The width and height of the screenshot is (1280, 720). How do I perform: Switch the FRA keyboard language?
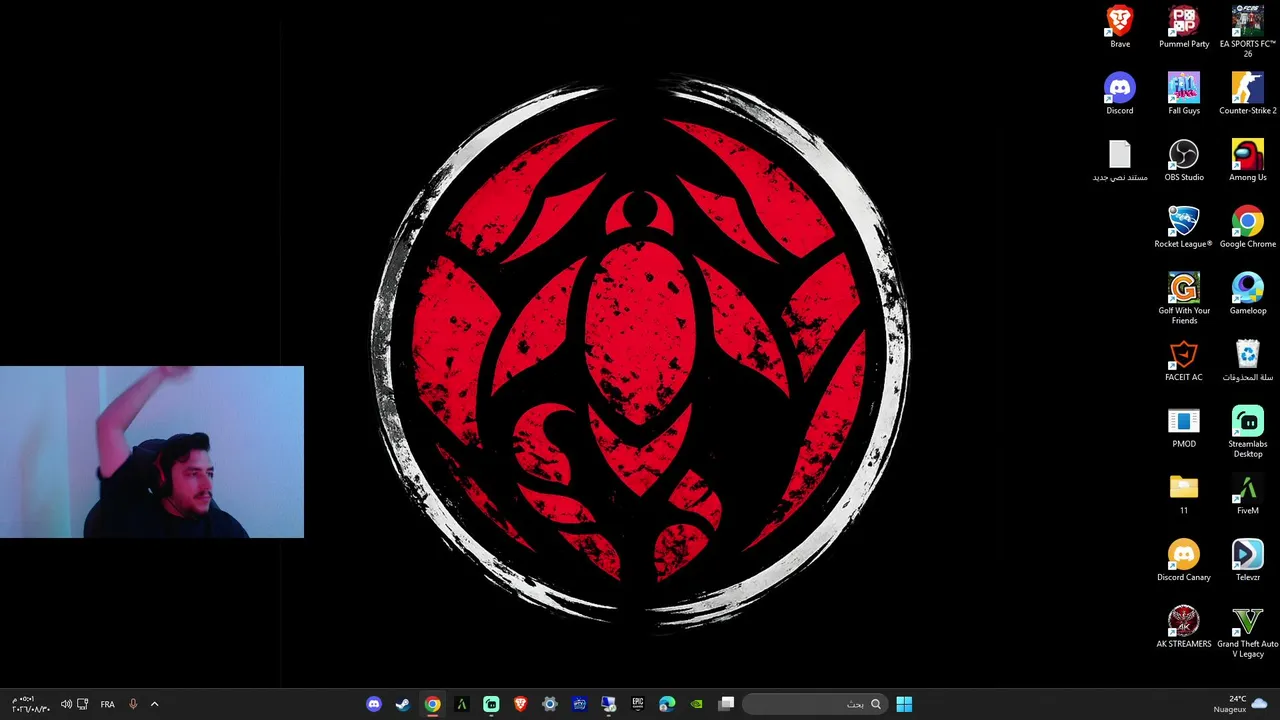click(107, 704)
